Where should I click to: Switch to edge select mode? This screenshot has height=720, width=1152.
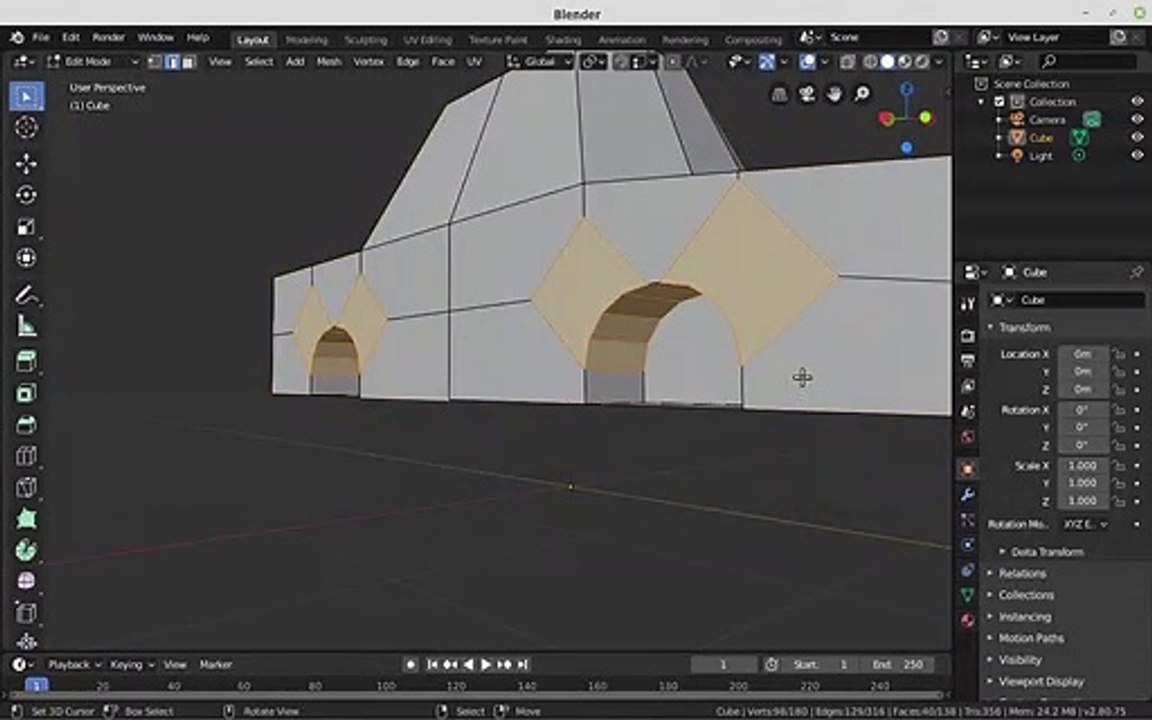[172, 62]
